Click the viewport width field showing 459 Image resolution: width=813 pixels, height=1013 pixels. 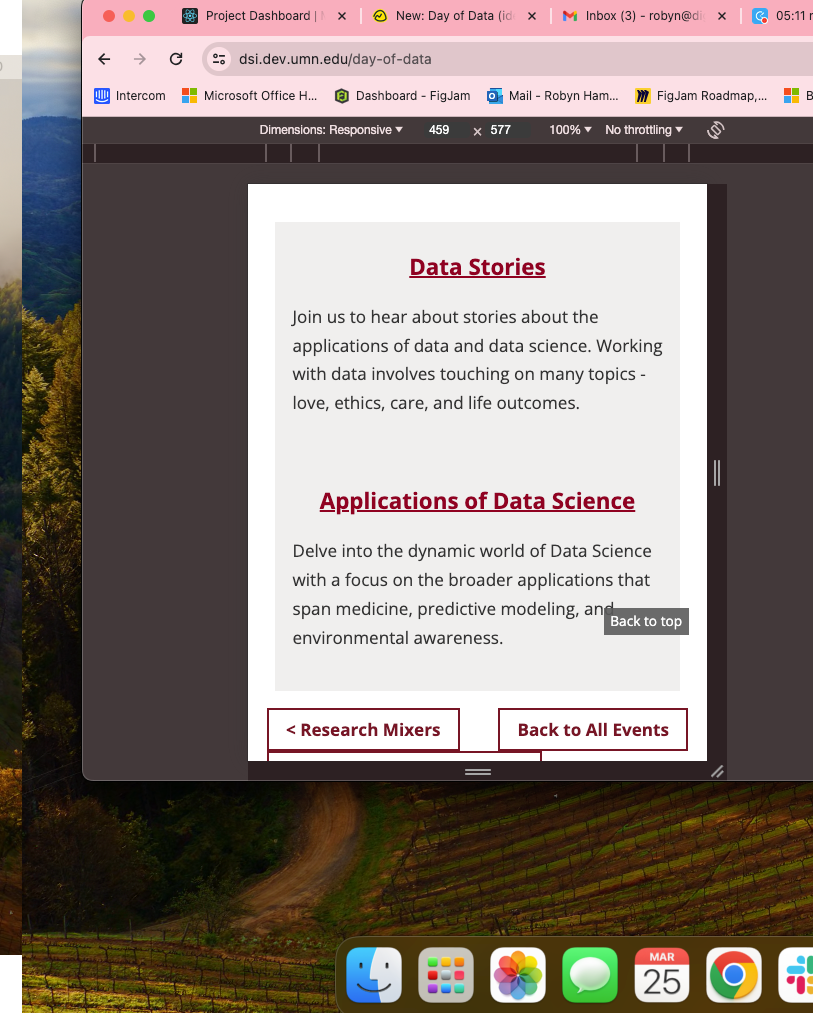tap(439, 130)
